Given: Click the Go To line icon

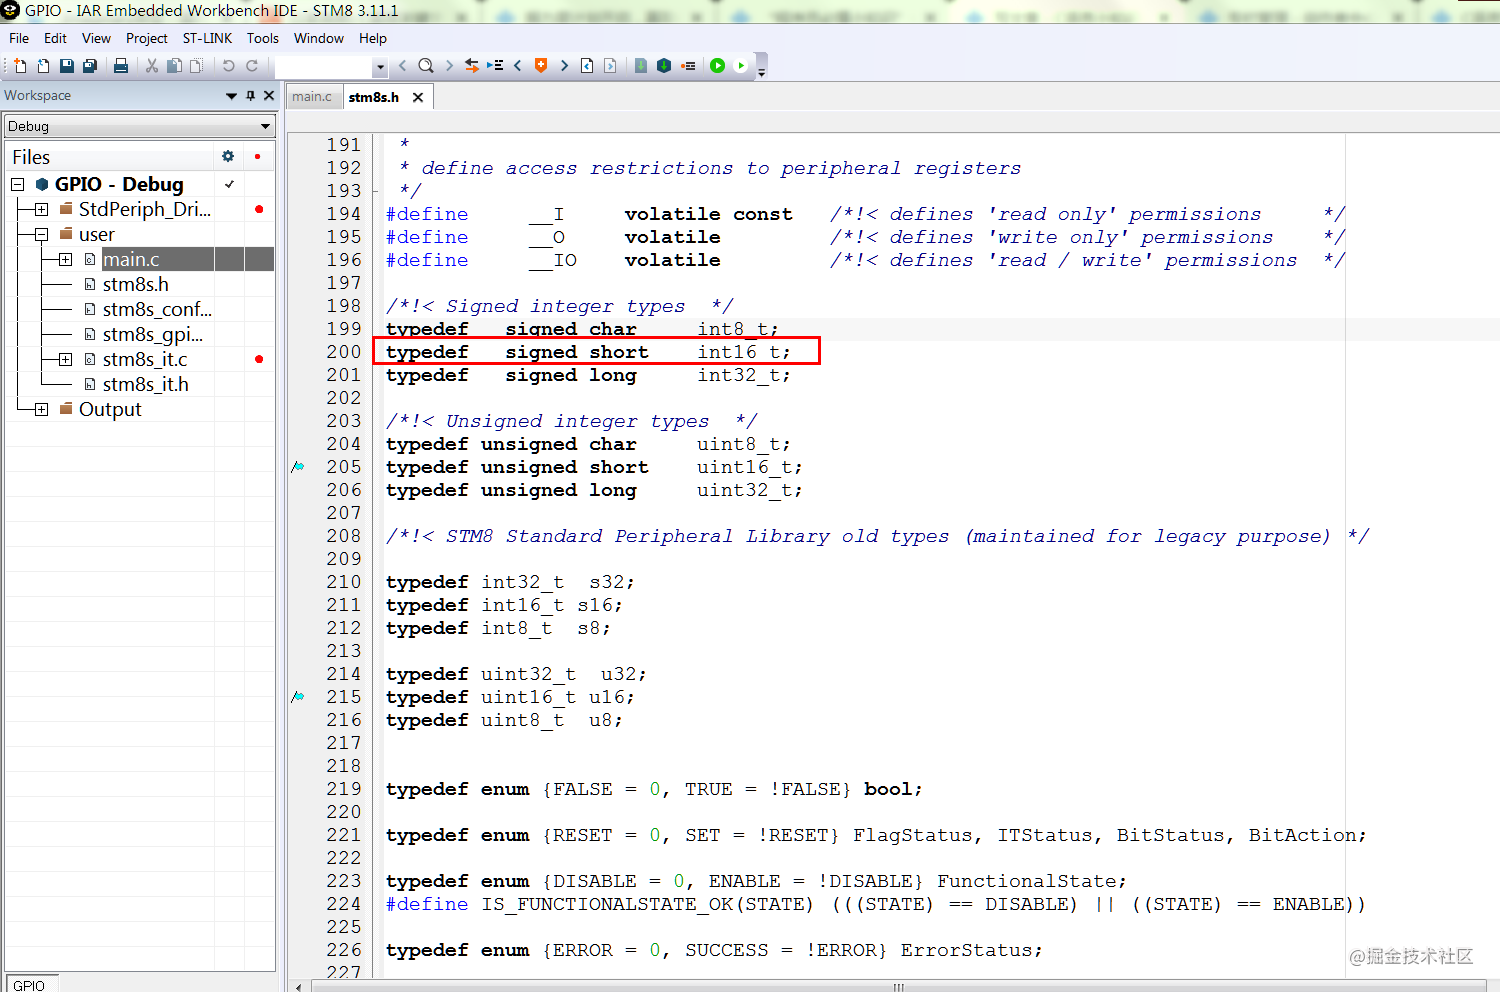Looking at the screenshot, I should click(x=495, y=66).
